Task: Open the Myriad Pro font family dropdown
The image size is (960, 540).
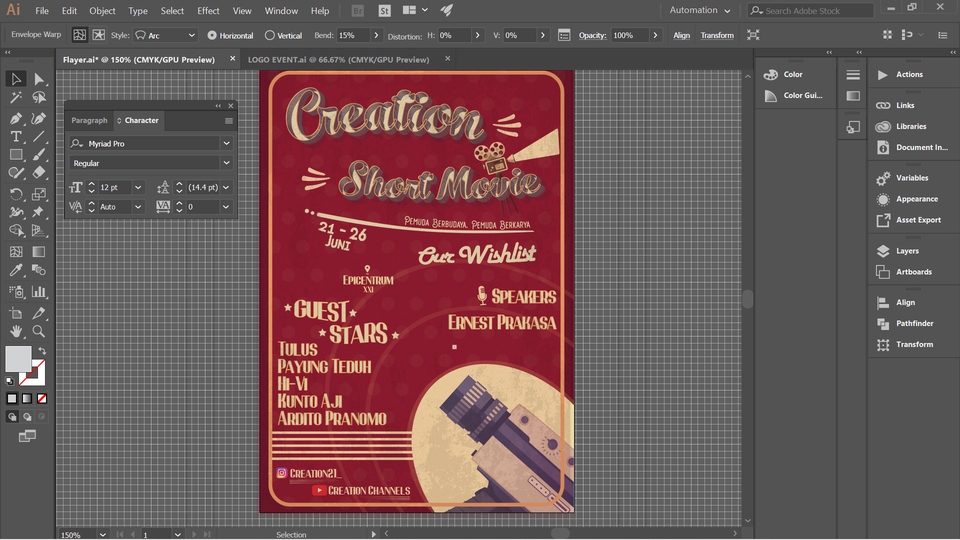Action: [226, 144]
